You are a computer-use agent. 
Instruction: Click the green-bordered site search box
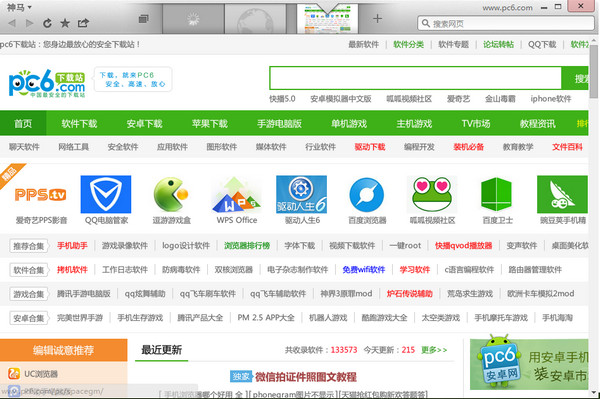pyautogui.click(x=416, y=78)
